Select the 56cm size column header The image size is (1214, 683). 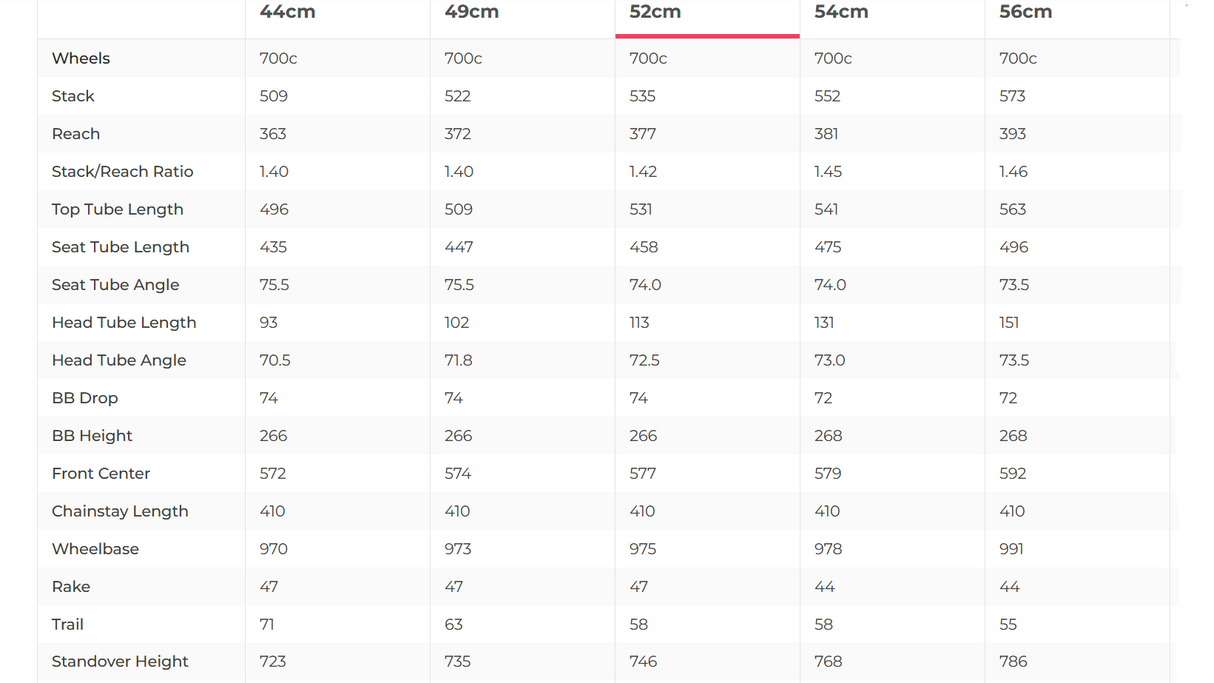click(x=1025, y=12)
